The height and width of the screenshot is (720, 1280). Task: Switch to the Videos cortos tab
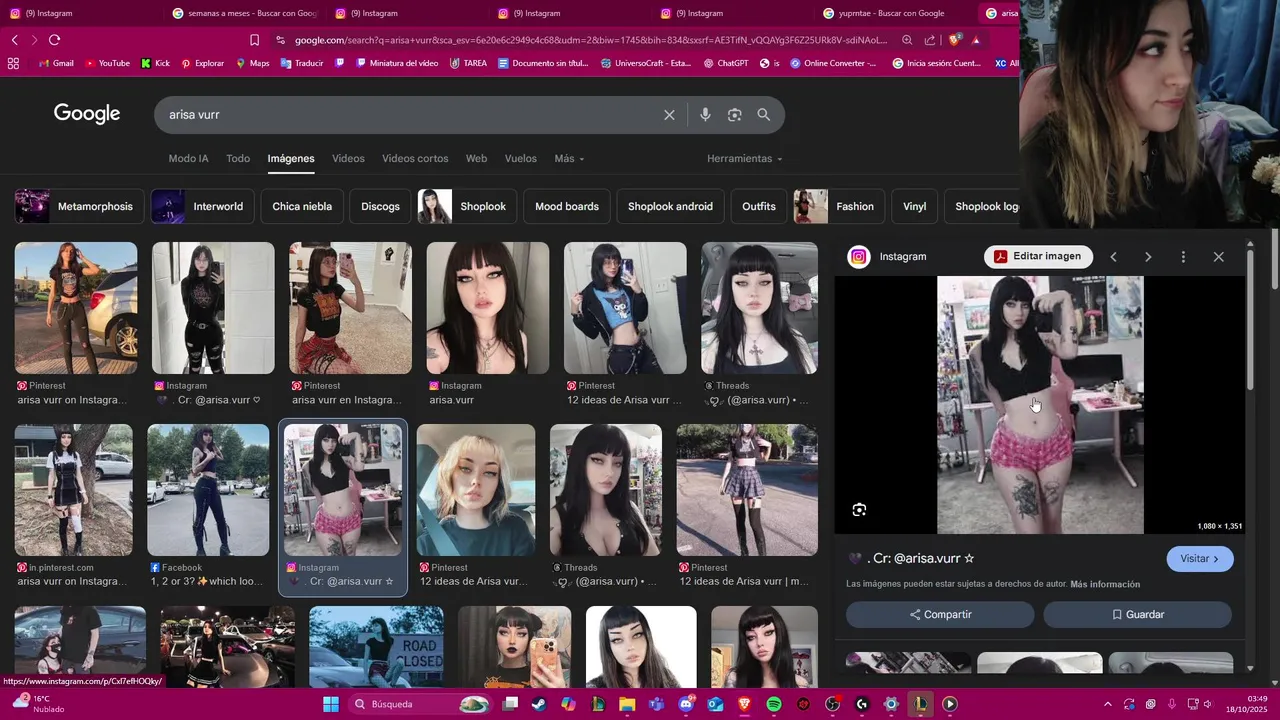tap(415, 159)
